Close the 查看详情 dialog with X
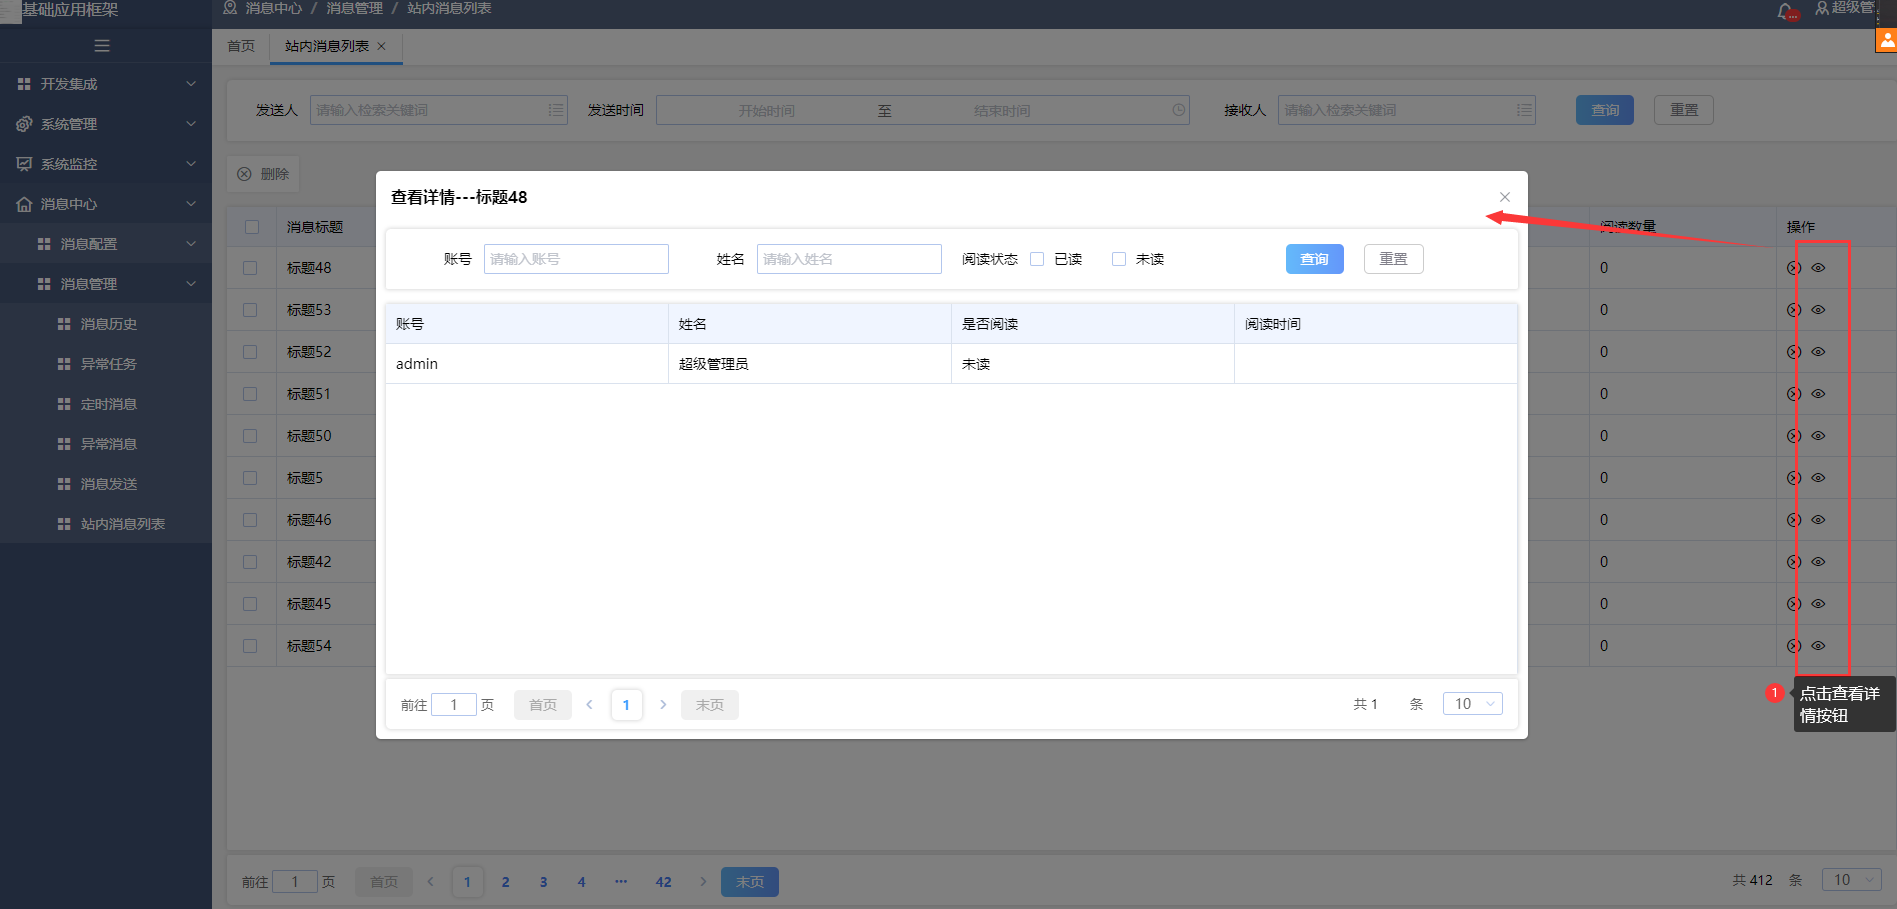The image size is (1897, 909). point(1505,197)
